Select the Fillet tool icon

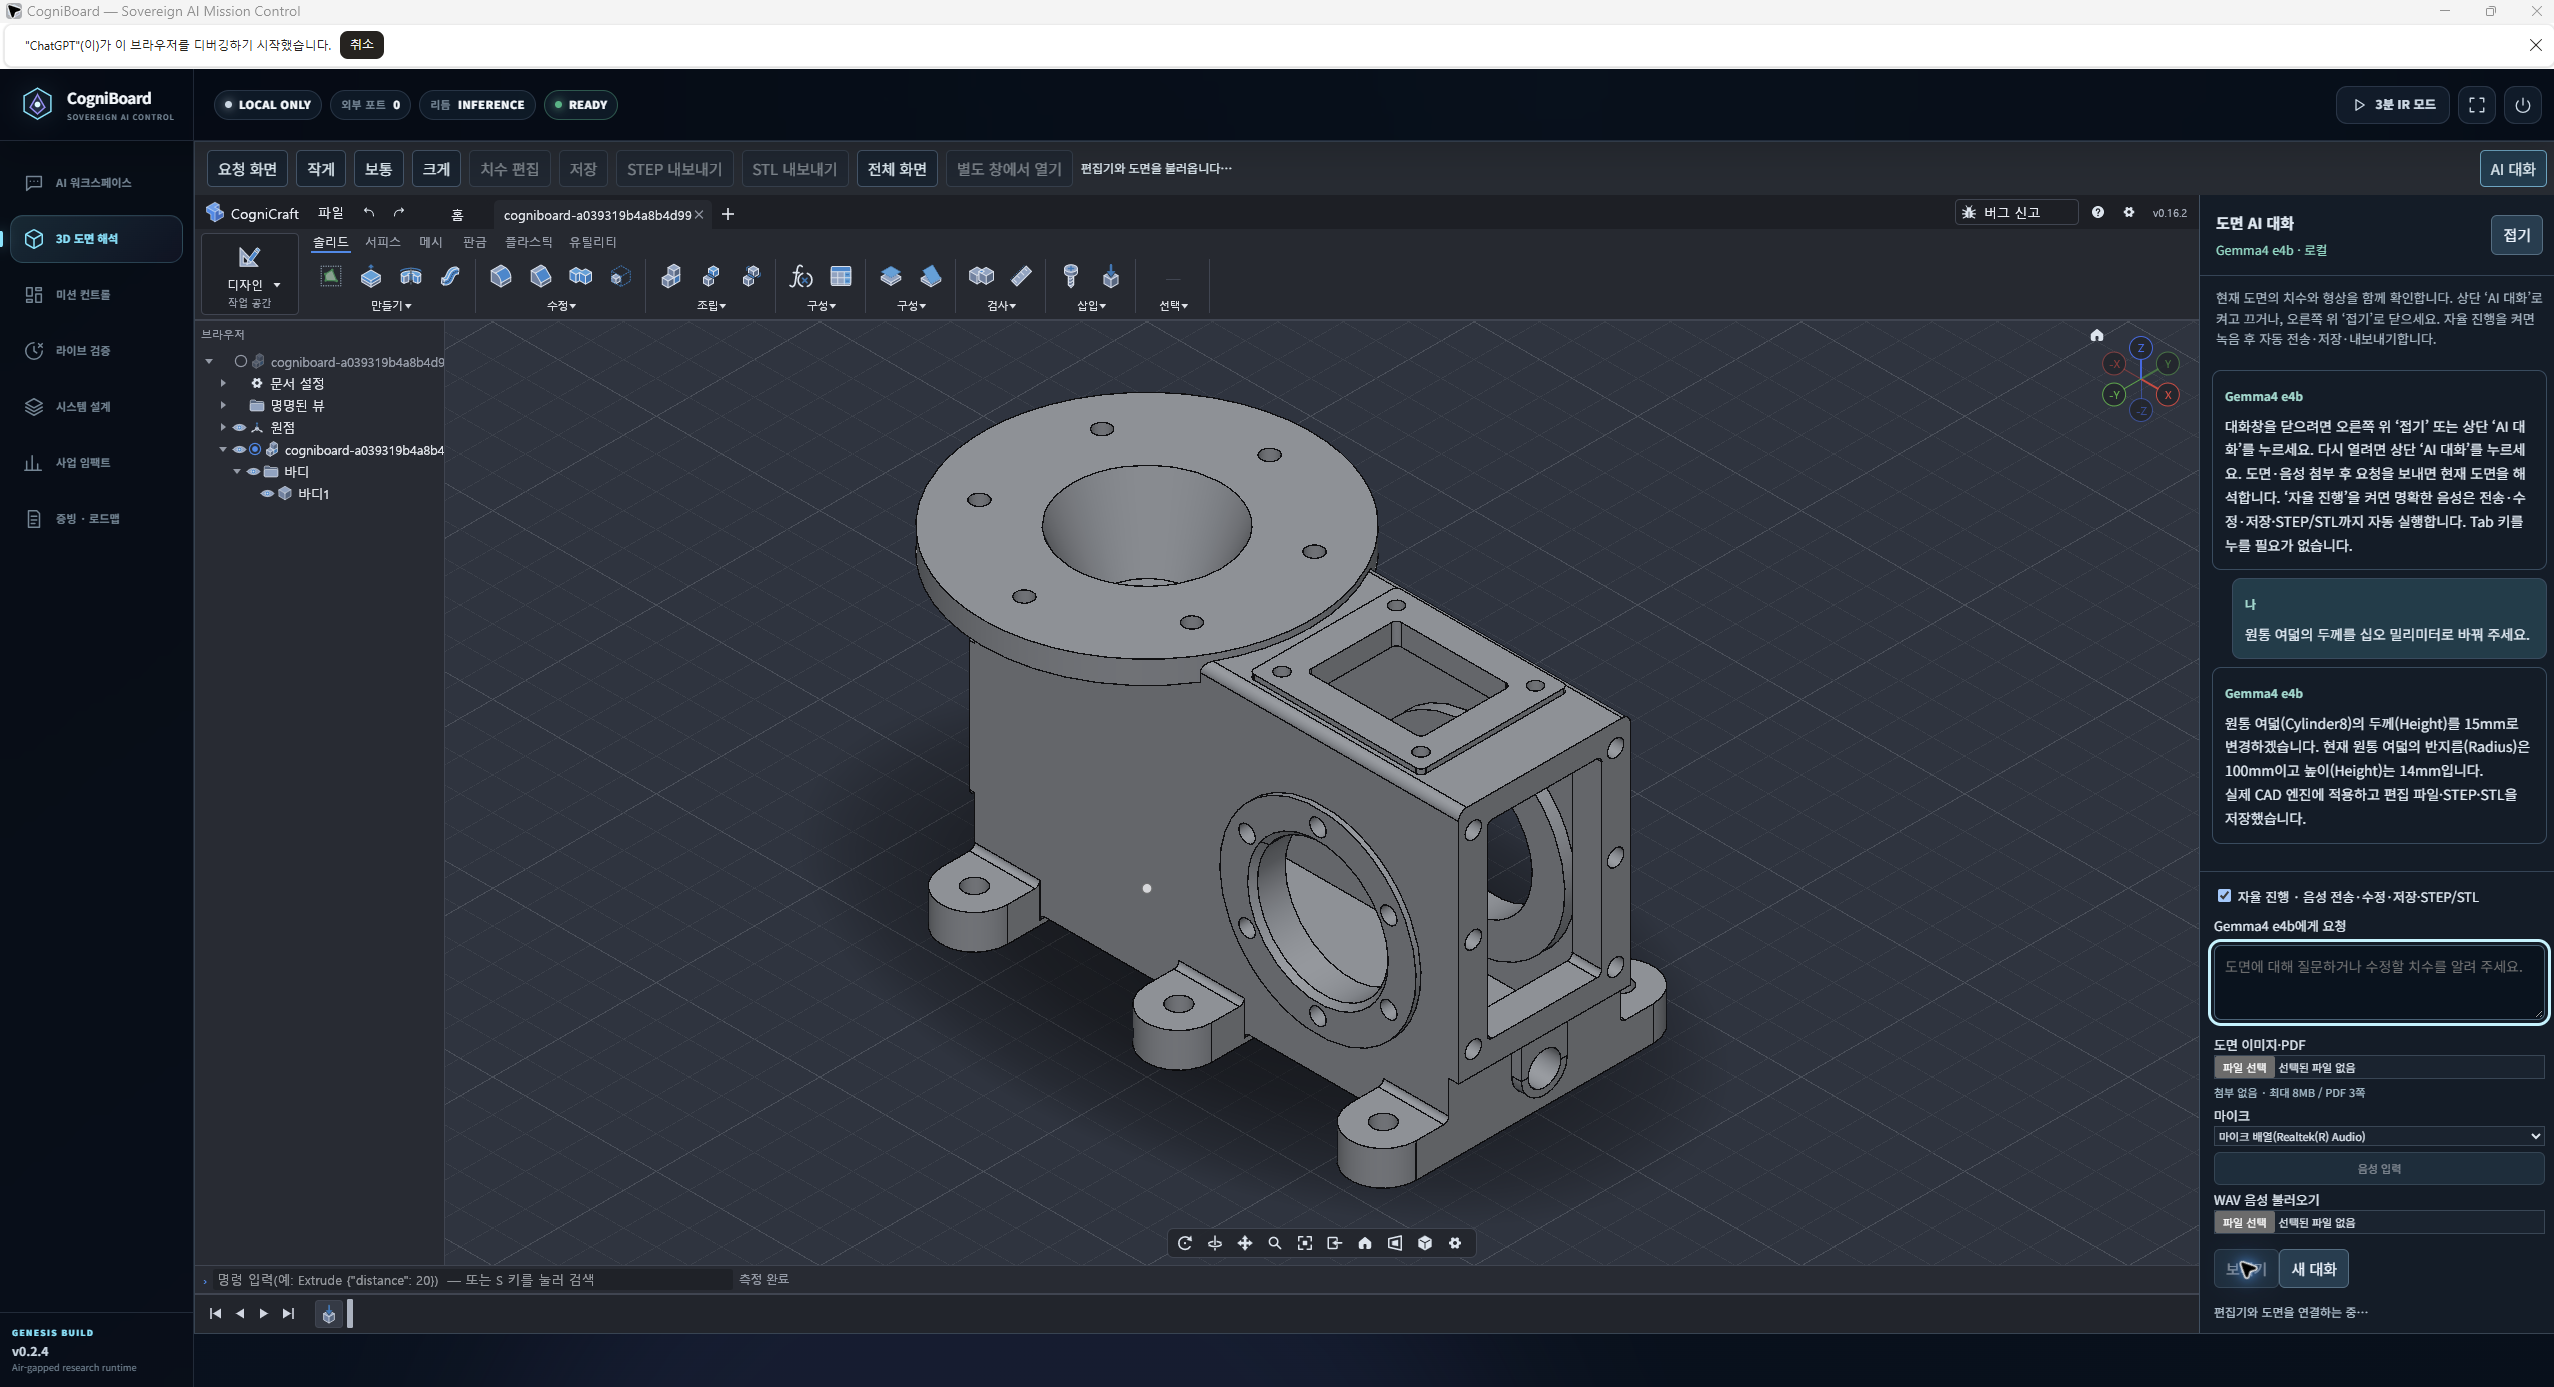tap(501, 276)
